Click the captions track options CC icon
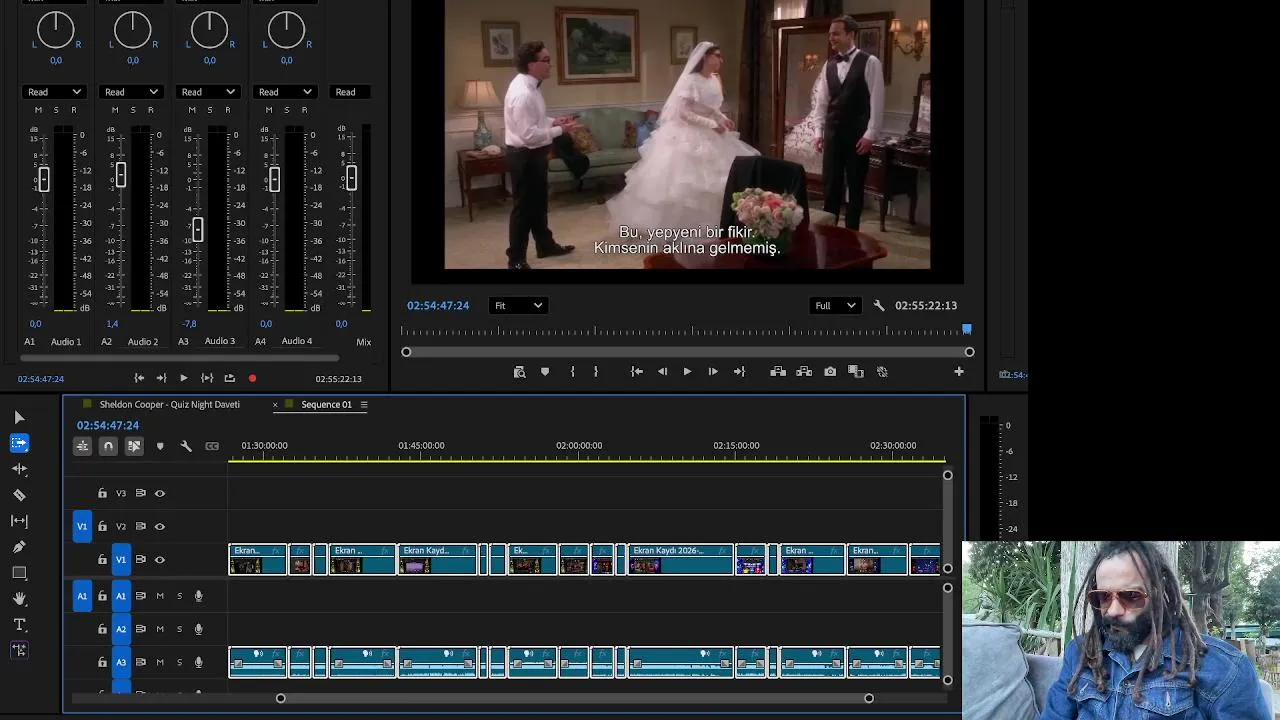 pos(212,446)
